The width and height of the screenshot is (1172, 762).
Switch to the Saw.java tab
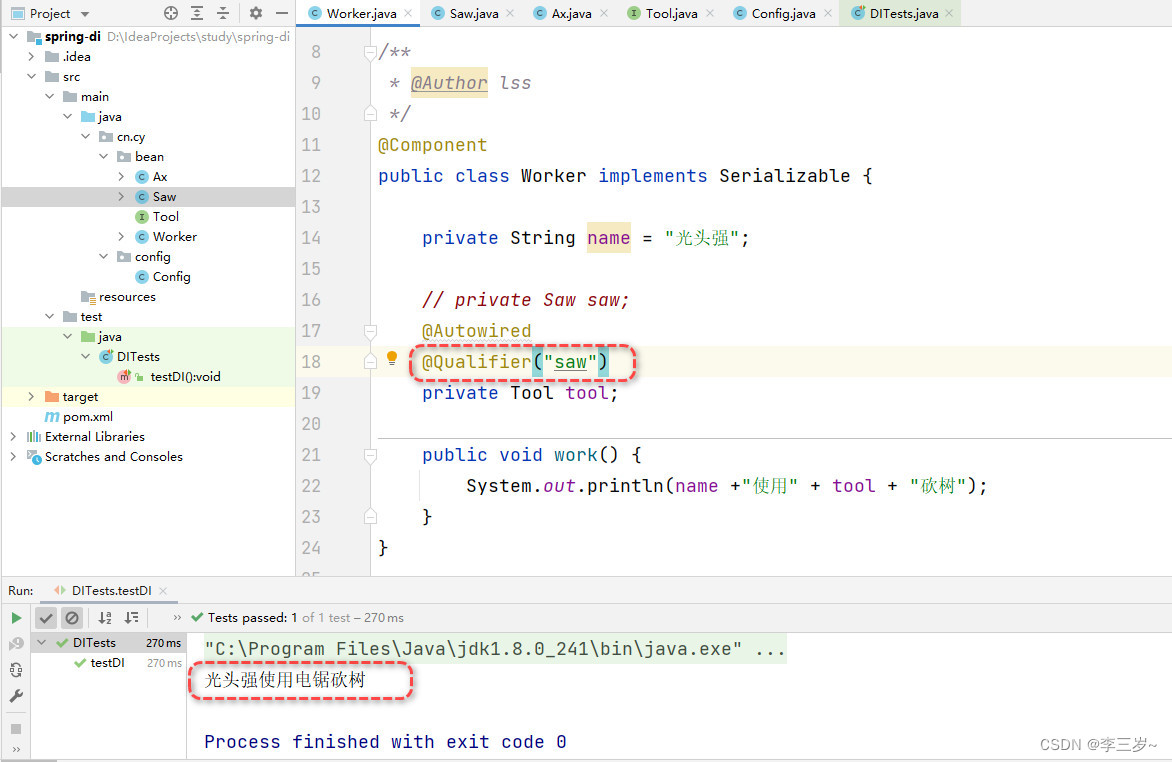(473, 13)
